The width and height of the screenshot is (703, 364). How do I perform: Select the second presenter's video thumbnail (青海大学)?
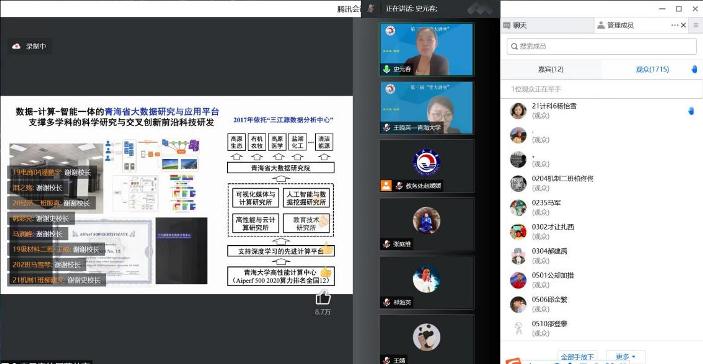pos(426,108)
